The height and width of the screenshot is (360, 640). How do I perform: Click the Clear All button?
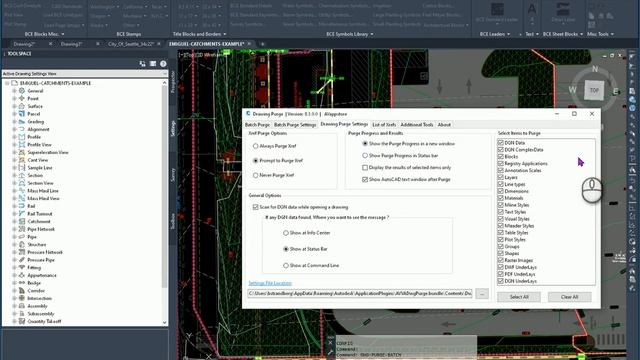(x=569, y=297)
